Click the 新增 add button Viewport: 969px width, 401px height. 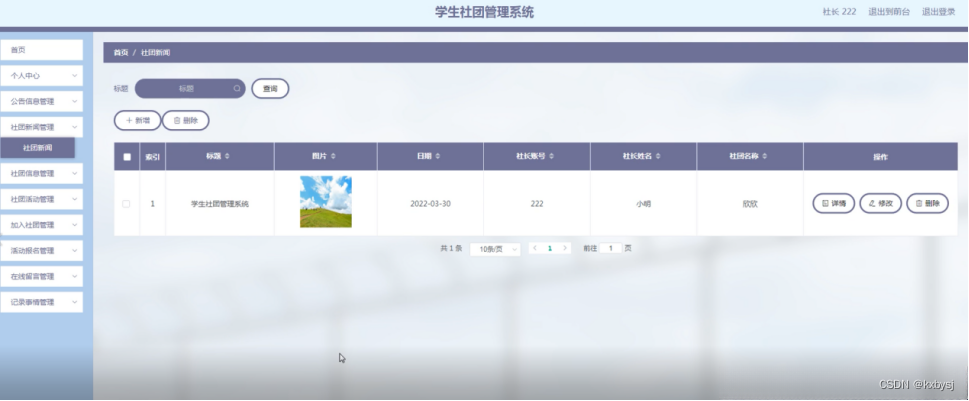pyautogui.click(x=137, y=120)
